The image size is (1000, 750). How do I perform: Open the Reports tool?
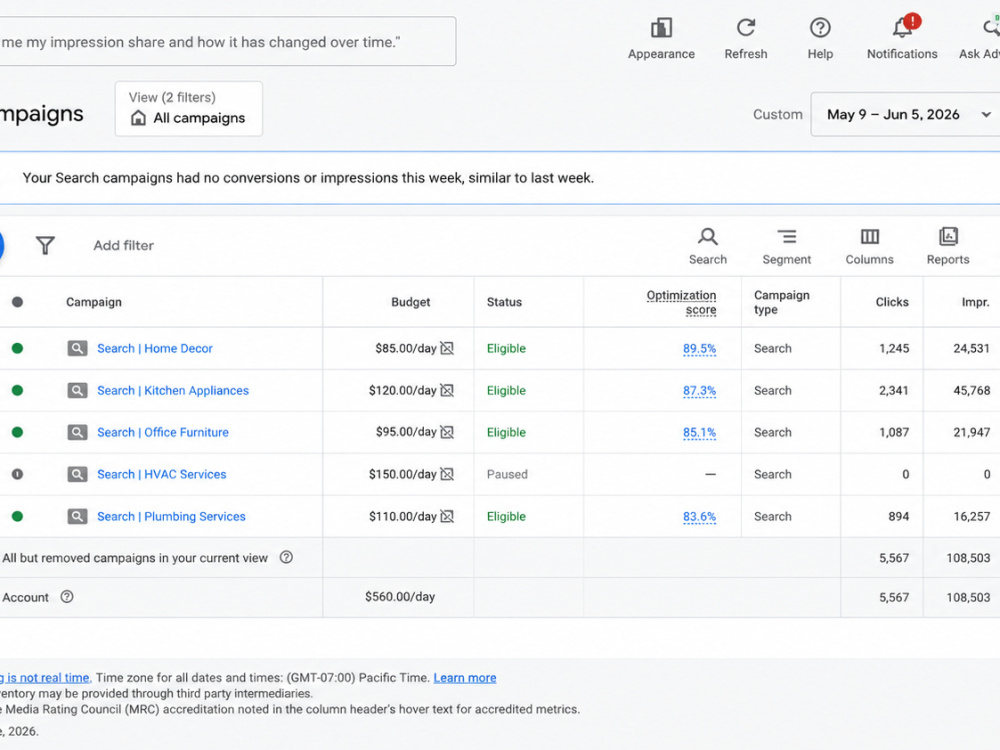coord(948,246)
